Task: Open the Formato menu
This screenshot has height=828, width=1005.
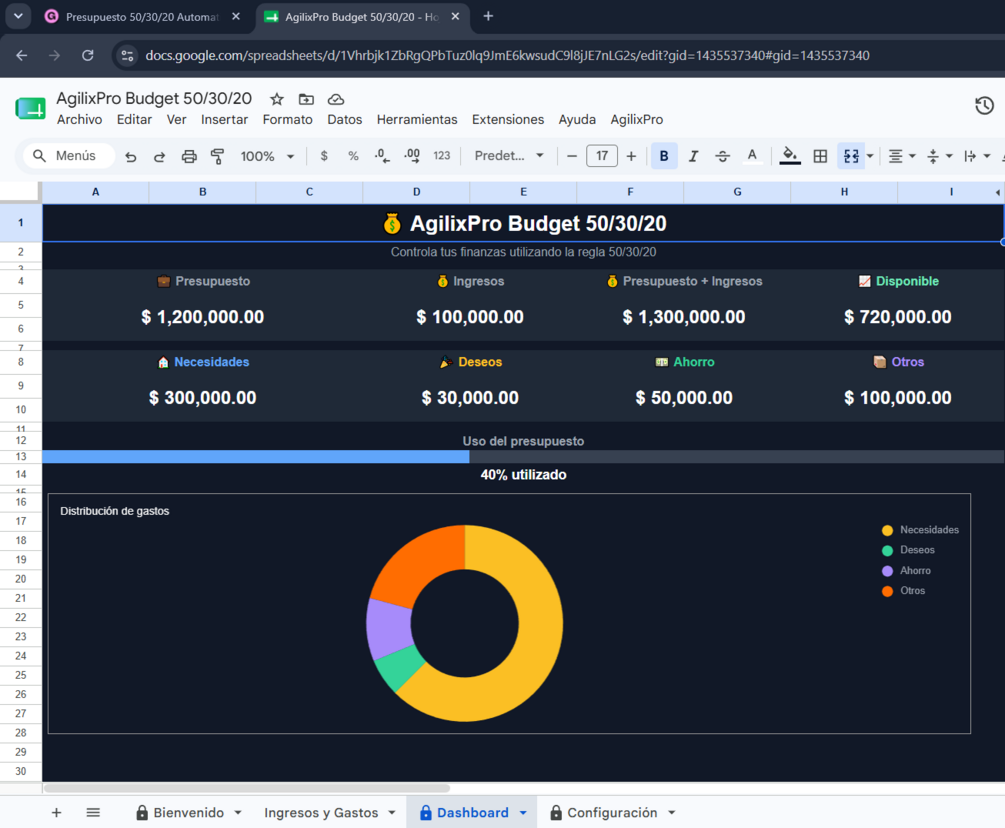Action: click(x=288, y=120)
